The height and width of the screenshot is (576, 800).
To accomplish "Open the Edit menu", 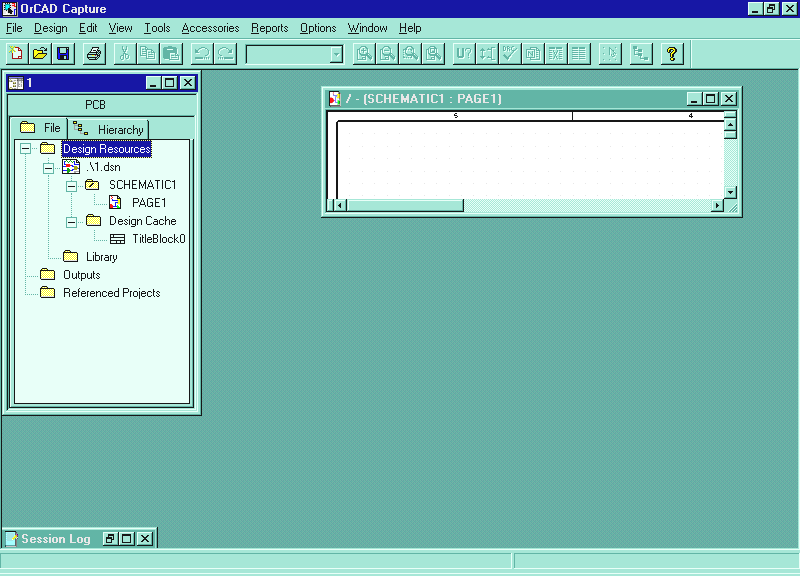I will tap(88, 28).
